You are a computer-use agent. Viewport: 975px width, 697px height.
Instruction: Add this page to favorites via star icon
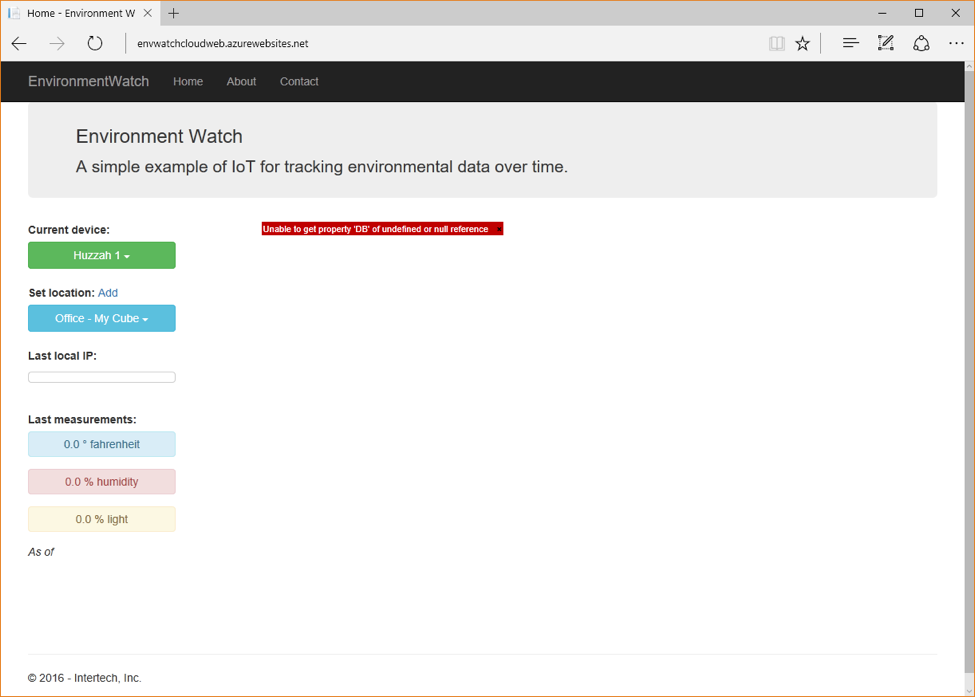803,43
